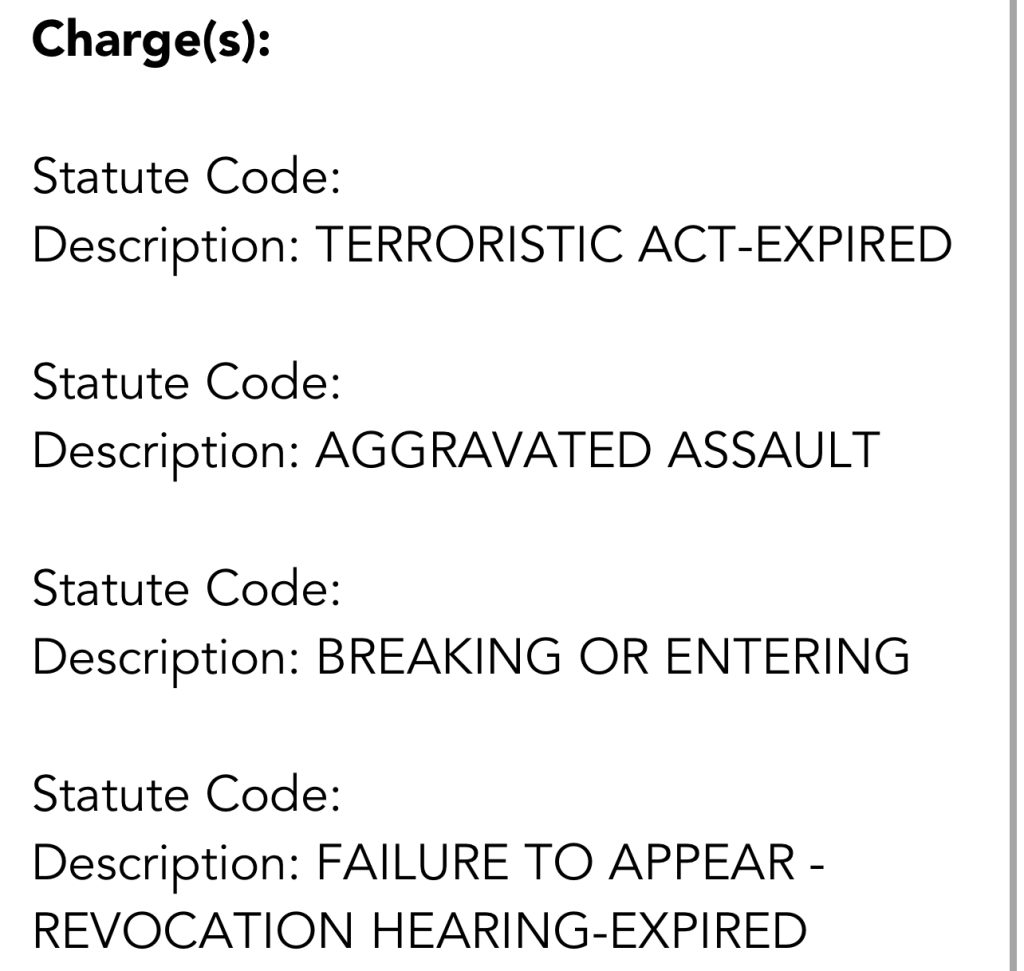Click the bold "Charge(s):" heading

[151, 40]
